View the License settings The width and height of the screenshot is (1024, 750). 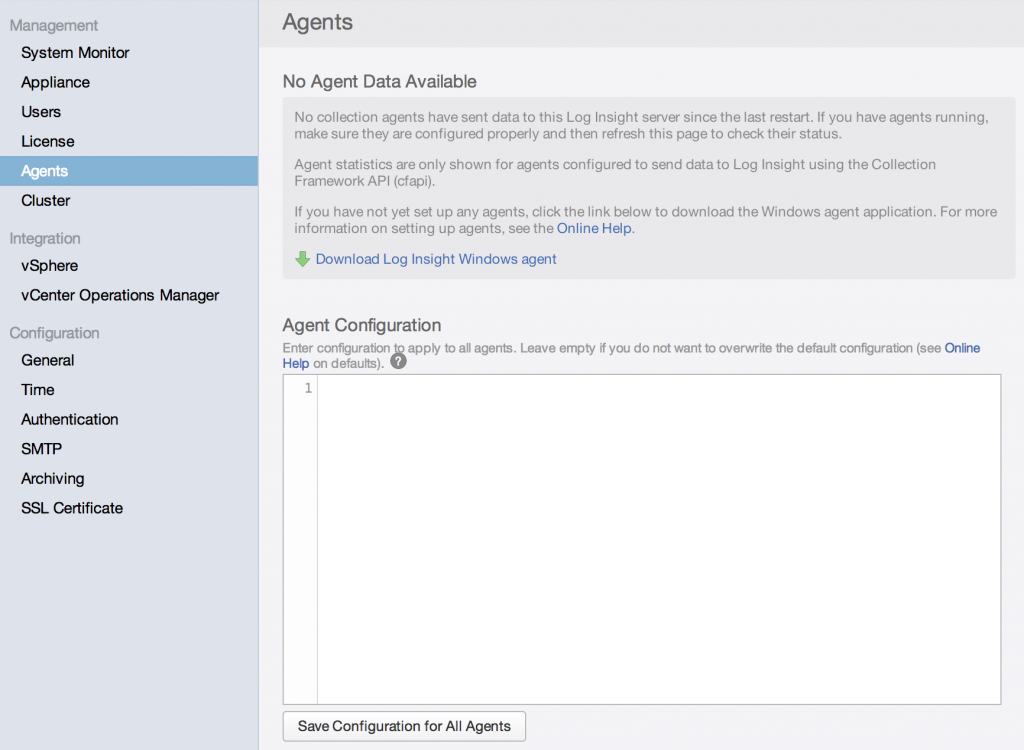click(x=47, y=141)
